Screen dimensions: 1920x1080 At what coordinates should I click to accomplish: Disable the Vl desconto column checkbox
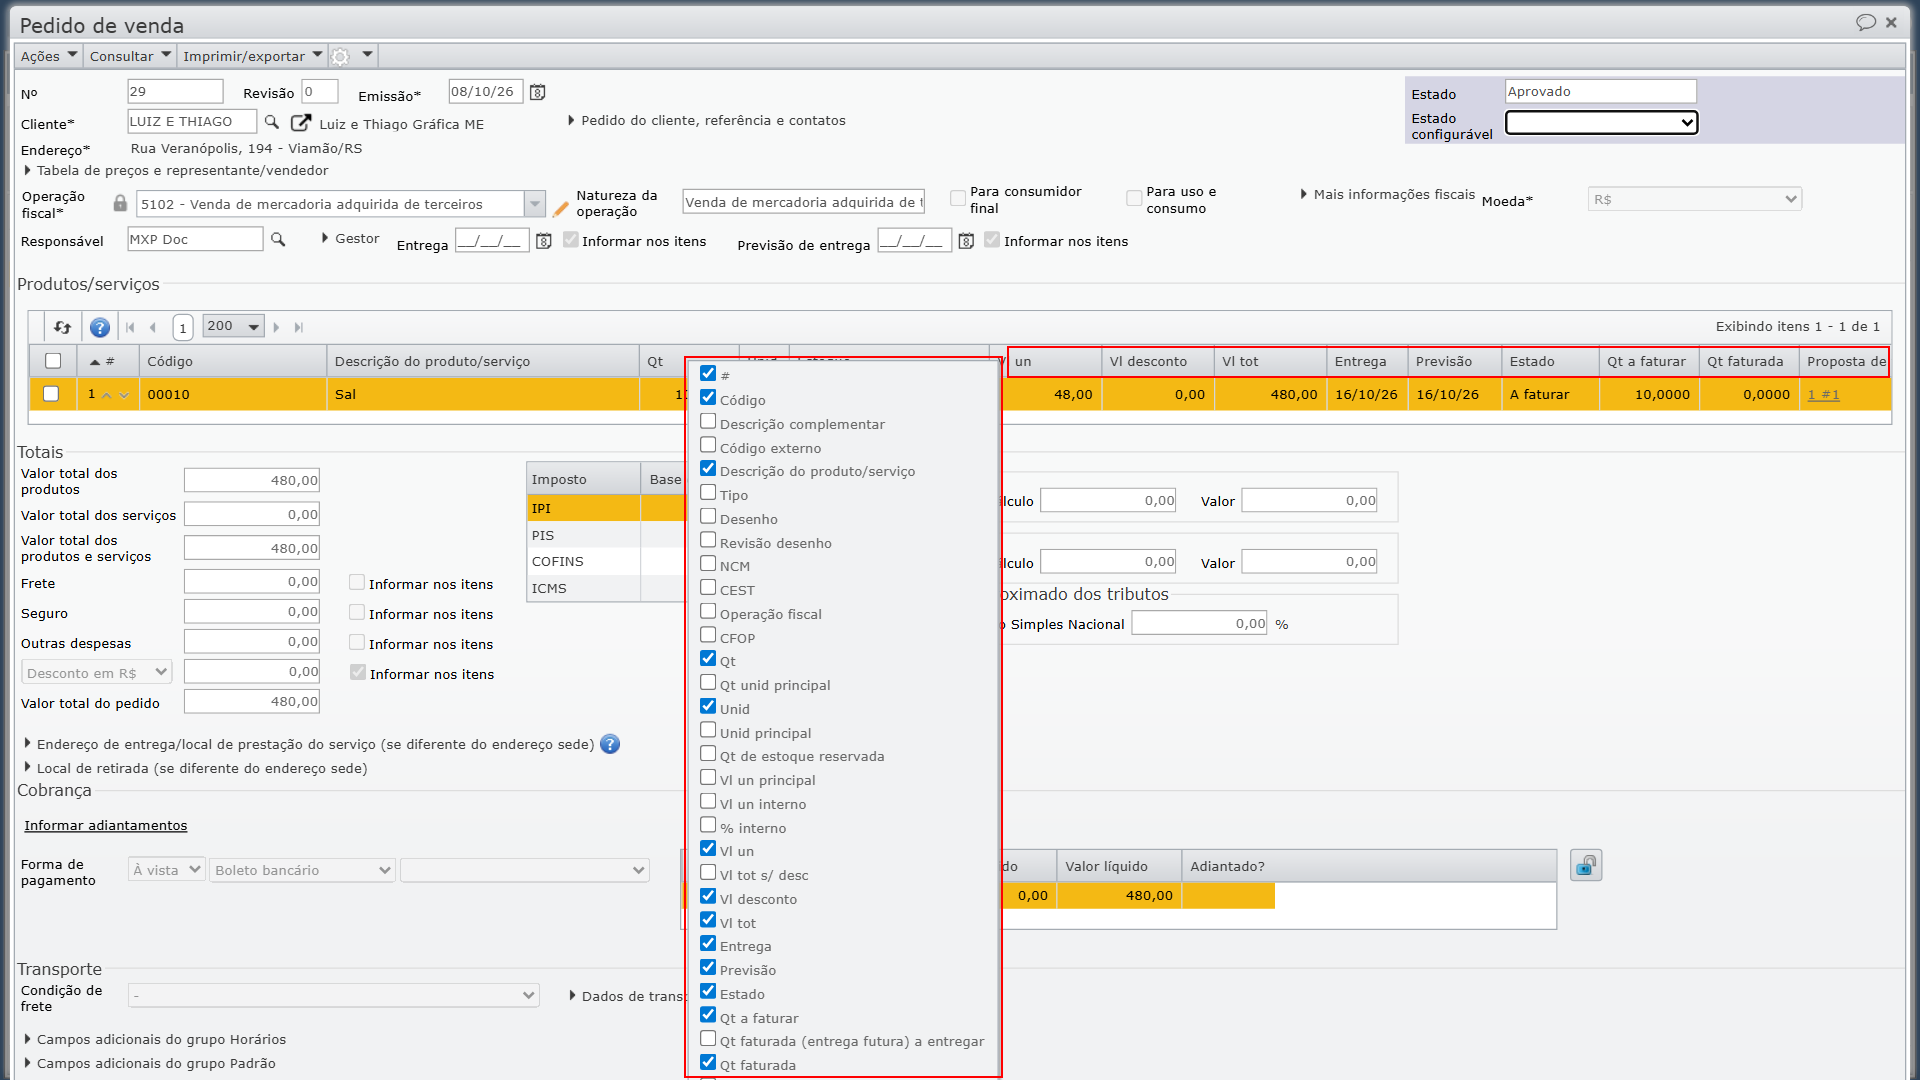click(708, 897)
